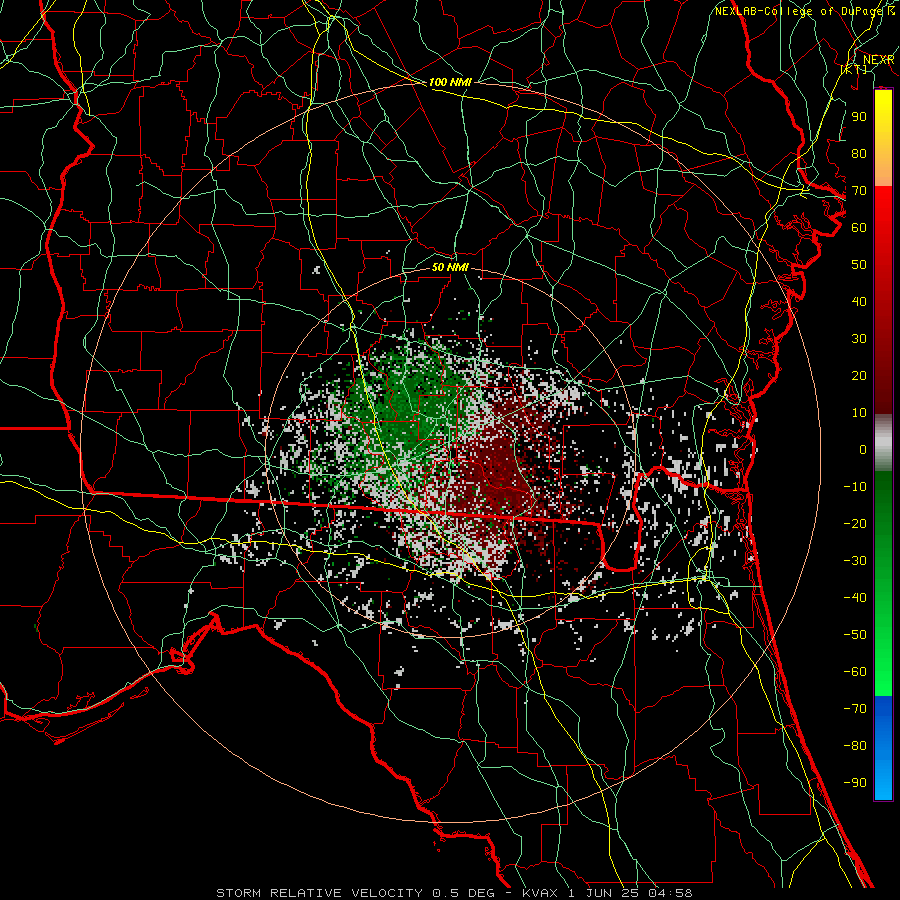The width and height of the screenshot is (900, 900).
Task: Click the "[KT]" units label
Action: tap(854, 69)
